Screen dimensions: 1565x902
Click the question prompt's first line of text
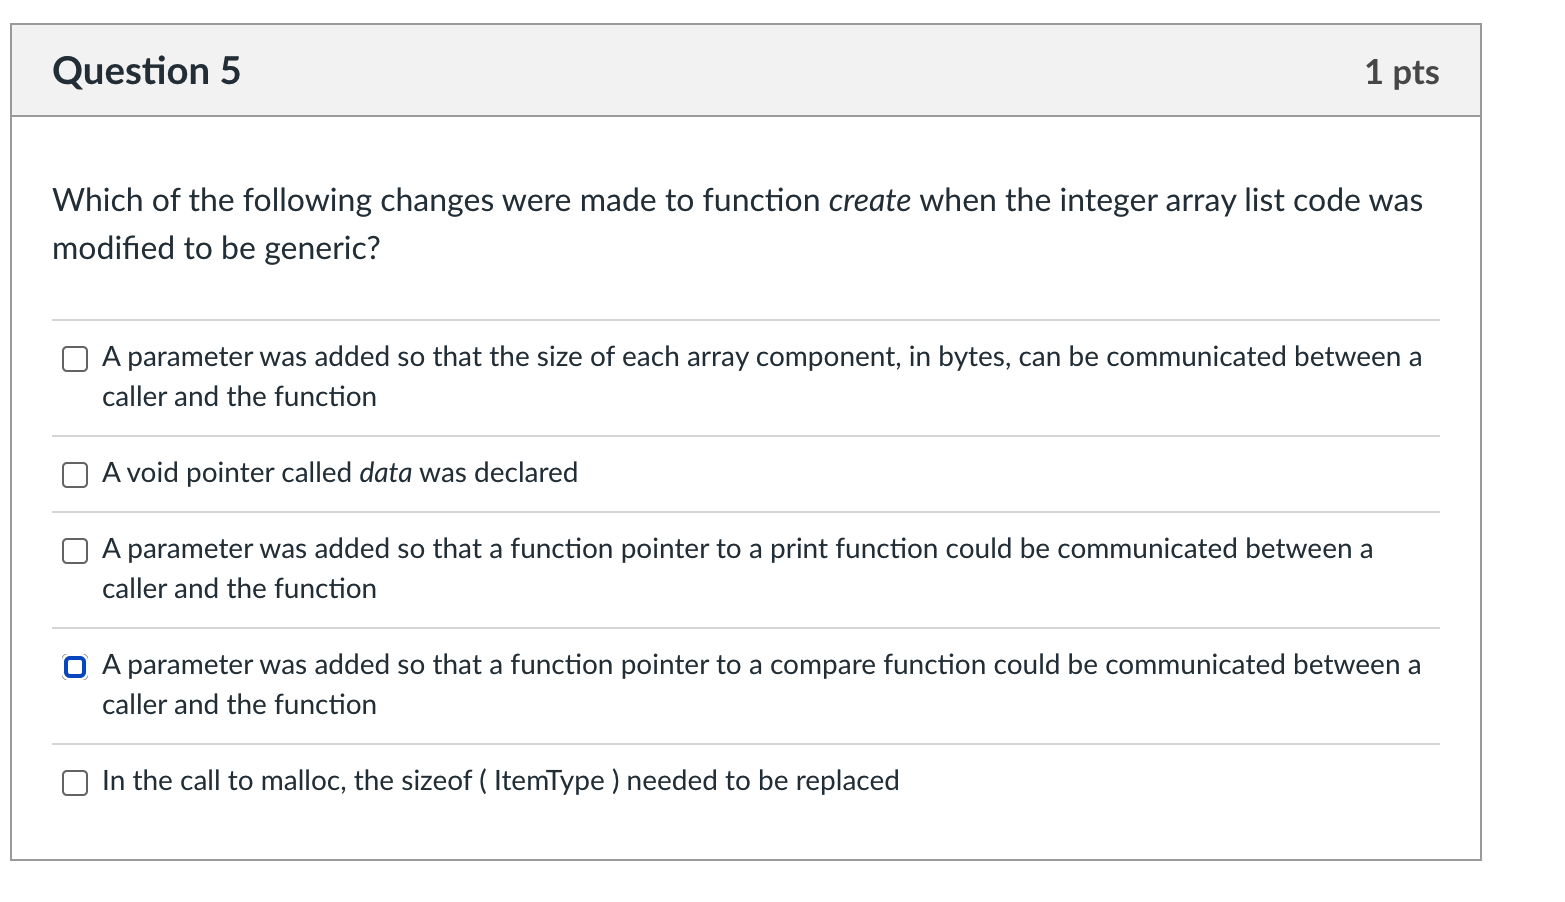pos(737,201)
